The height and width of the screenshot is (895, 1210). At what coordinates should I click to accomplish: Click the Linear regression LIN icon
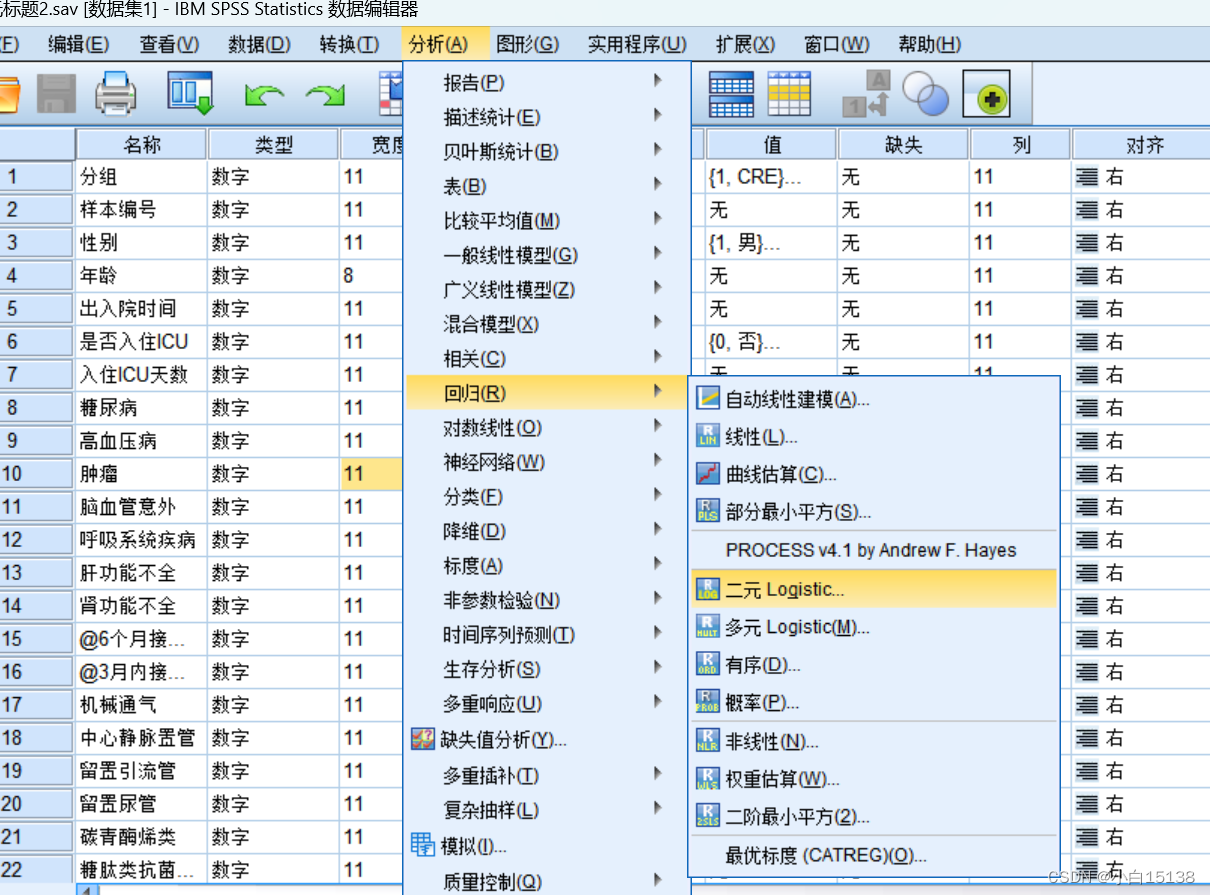point(708,437)
